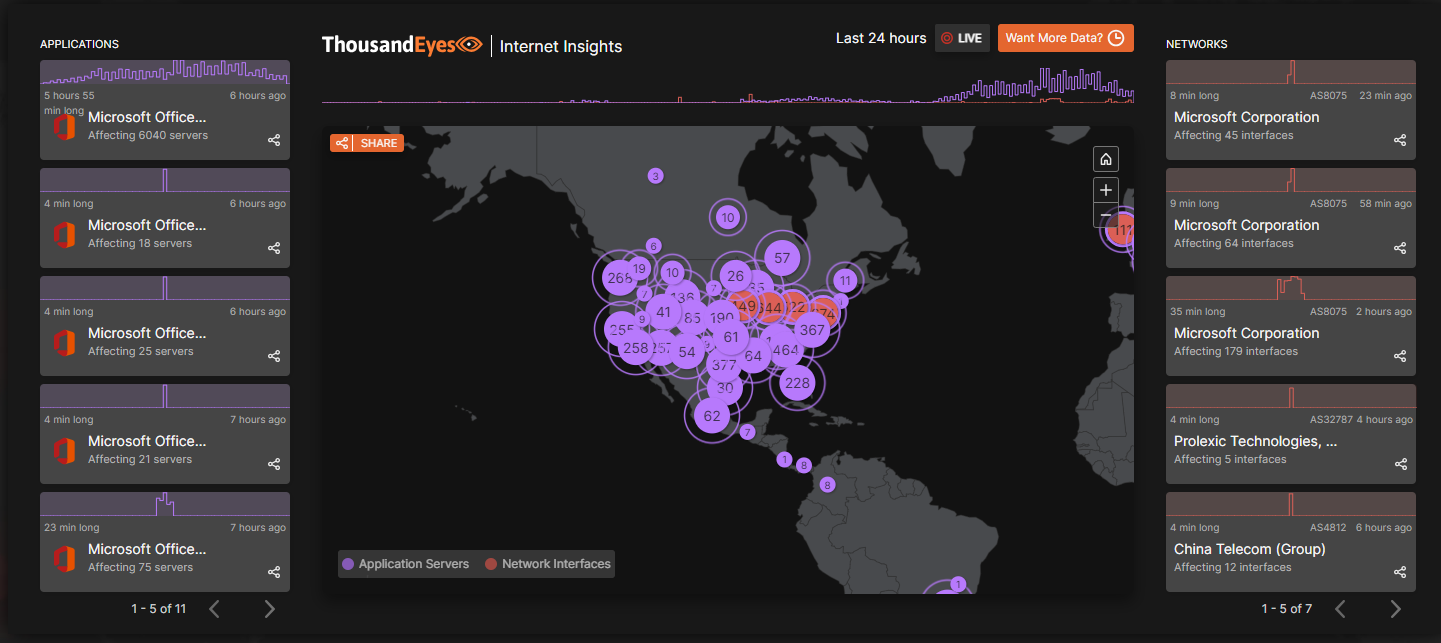1441x643 pixels.
Task: Select the map cluster labeled 26
Action: click(x=736, y=276)
